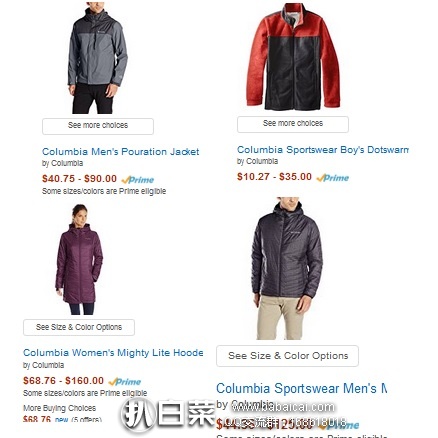
Task: Click the More Buying Choices text
Action: point(59,408)
